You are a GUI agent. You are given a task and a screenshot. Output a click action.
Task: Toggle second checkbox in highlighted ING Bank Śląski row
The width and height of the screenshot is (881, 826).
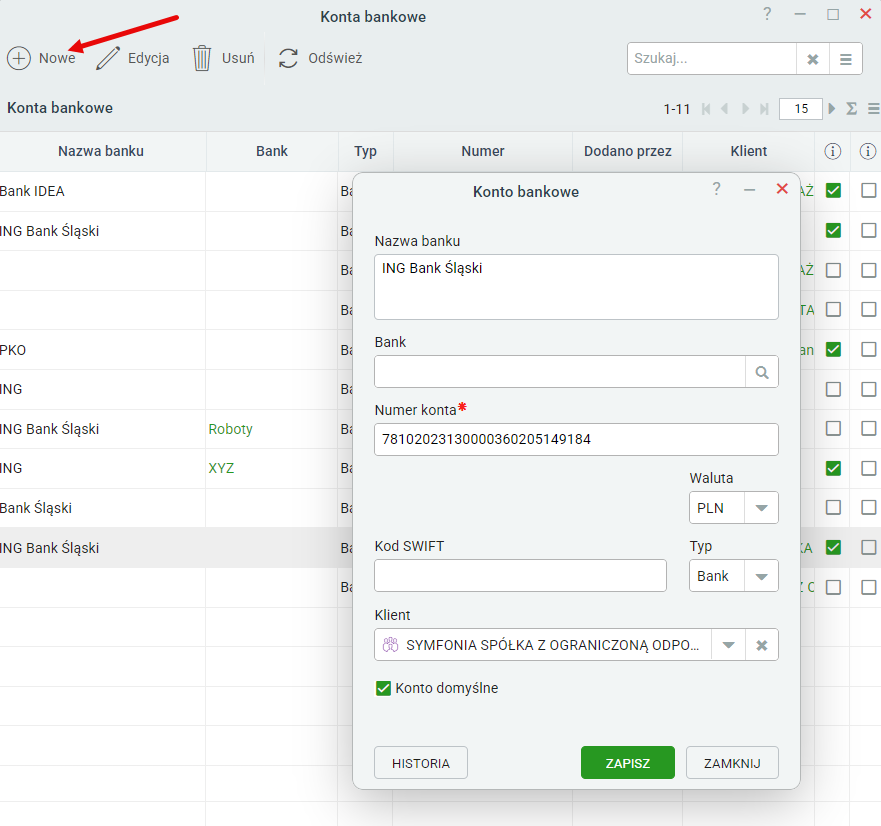(869, 547)
